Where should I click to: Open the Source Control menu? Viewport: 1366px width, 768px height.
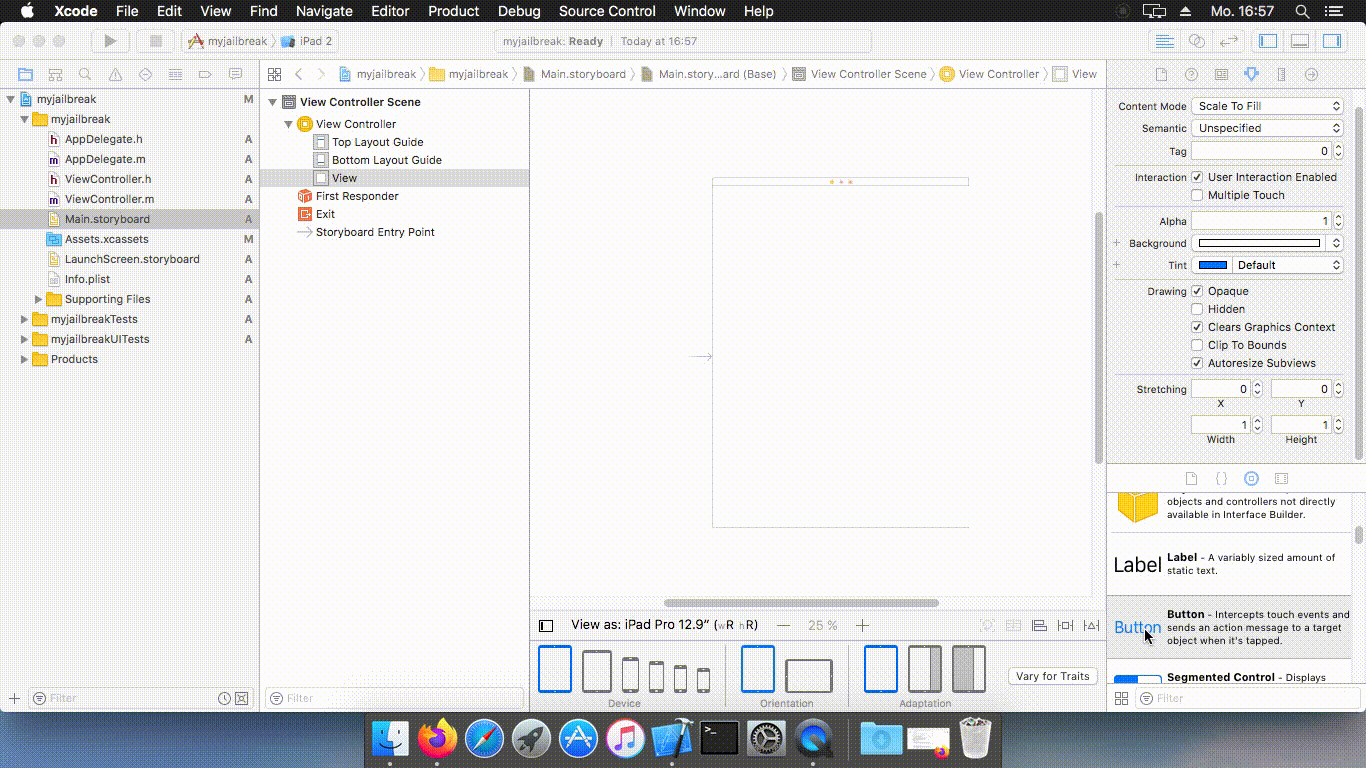point(607,11)
